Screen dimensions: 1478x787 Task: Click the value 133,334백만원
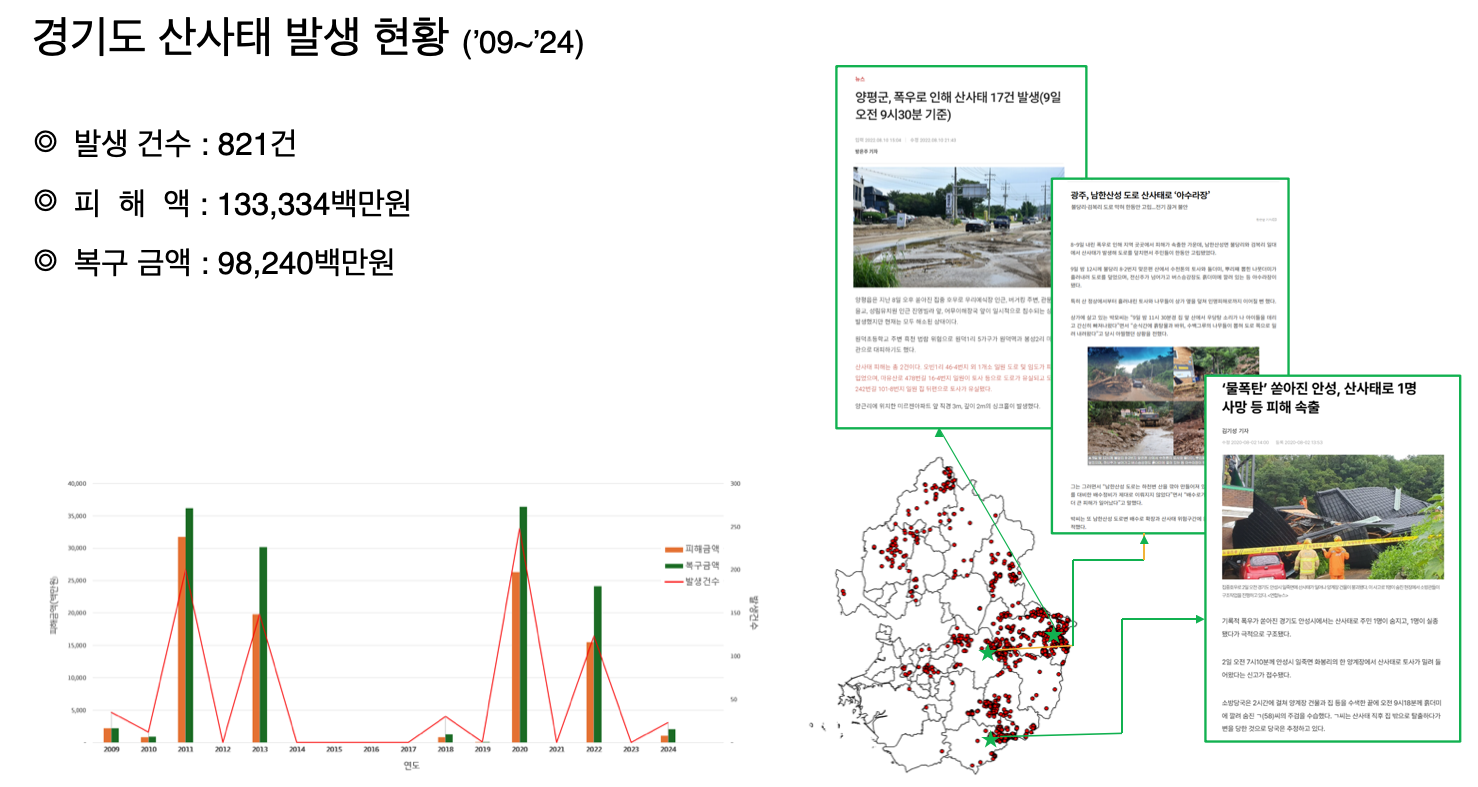(314, 204)
